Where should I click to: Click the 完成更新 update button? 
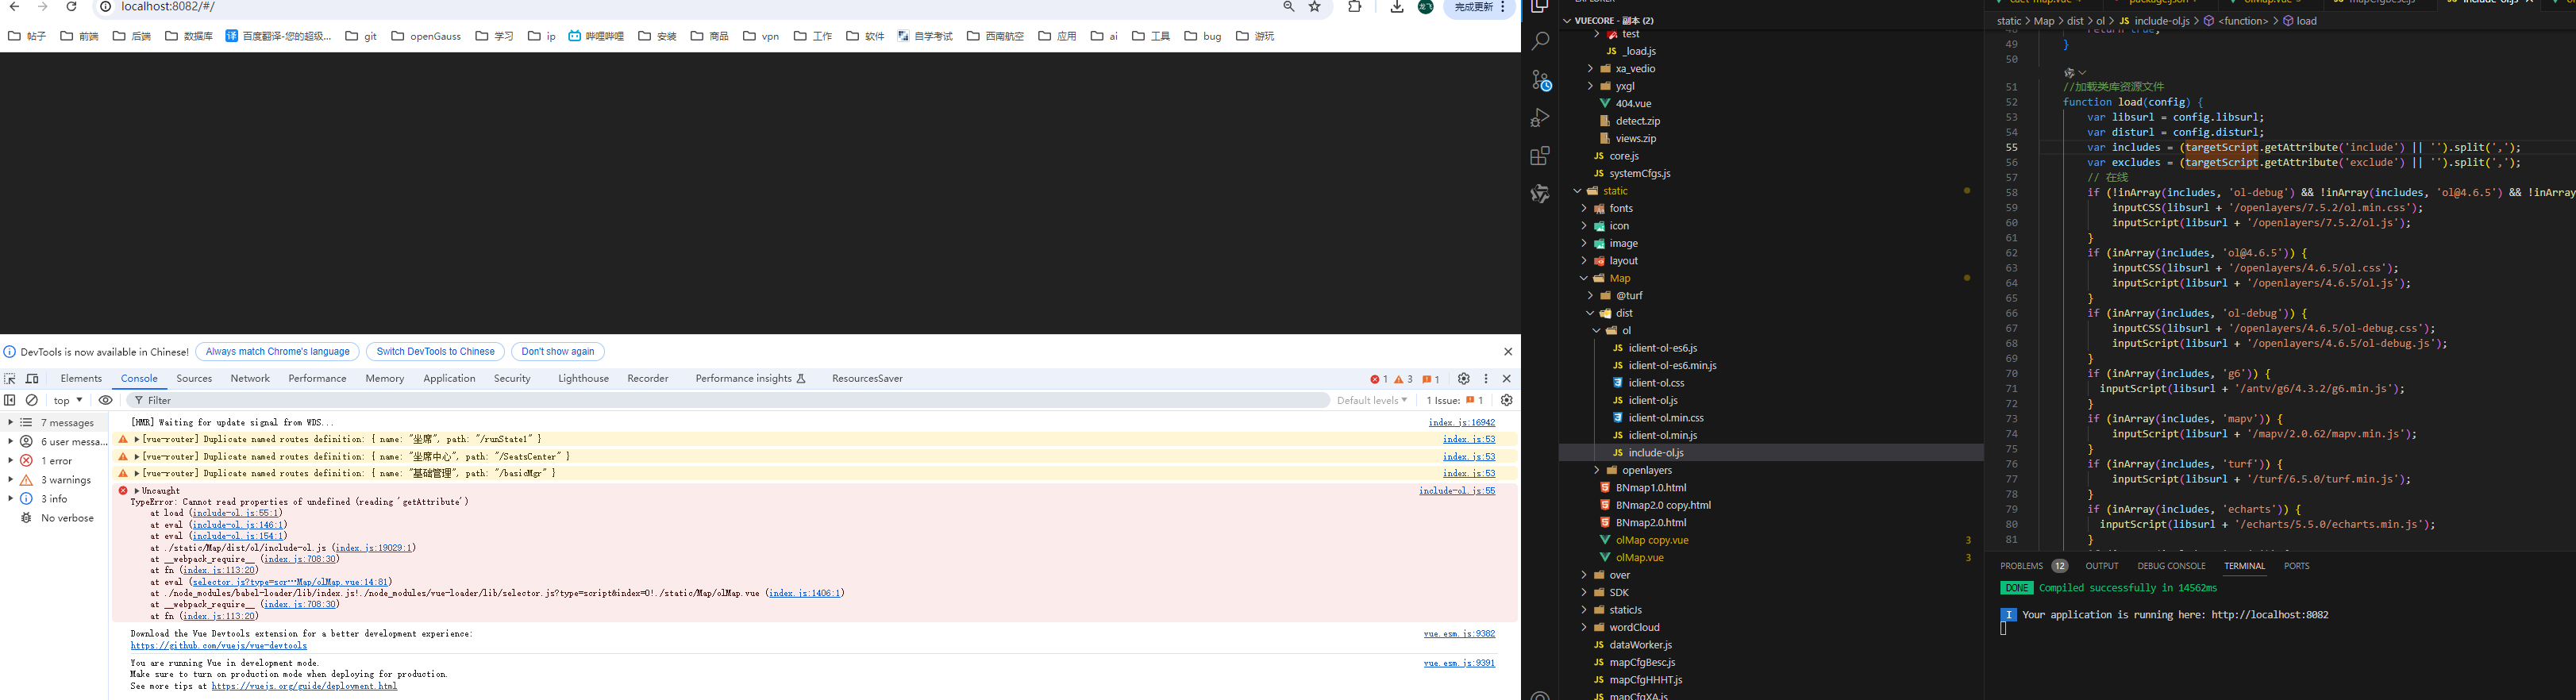pyautogui.click(x=1473, y=7)
